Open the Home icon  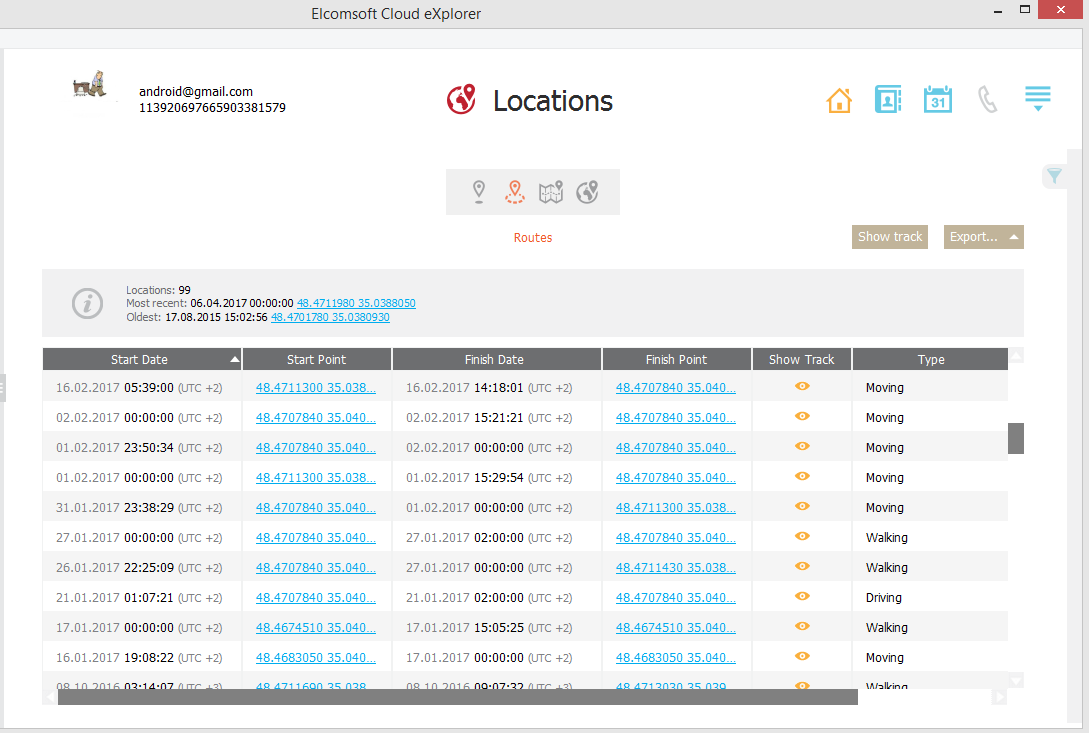click(x=839, y=100)
